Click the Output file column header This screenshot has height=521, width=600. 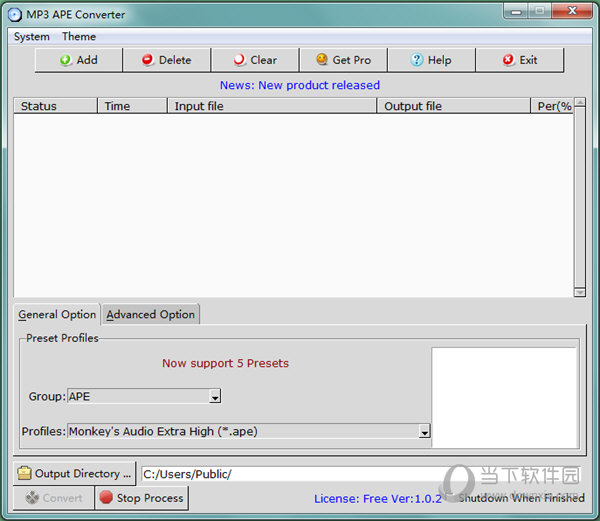[454, 106]
